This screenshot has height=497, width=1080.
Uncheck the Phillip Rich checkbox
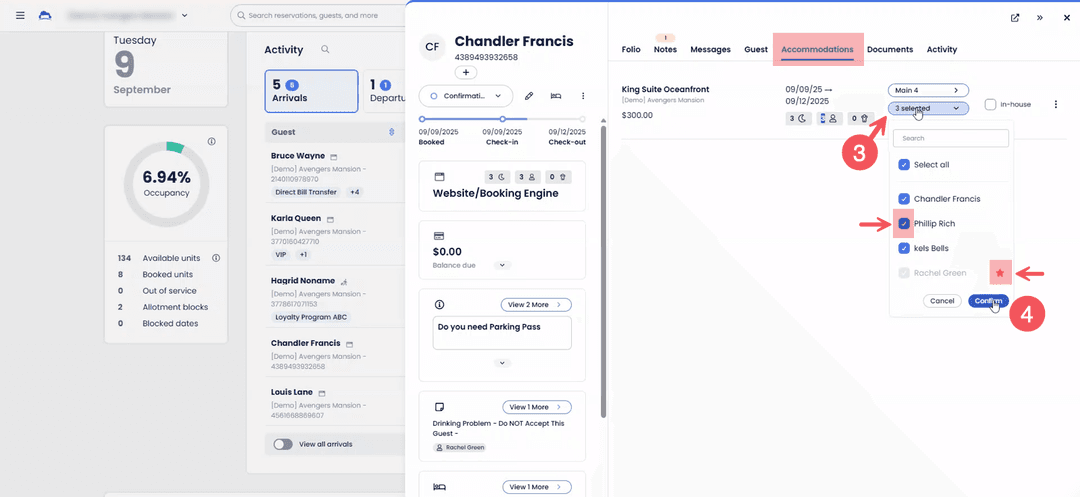(904, 224)
